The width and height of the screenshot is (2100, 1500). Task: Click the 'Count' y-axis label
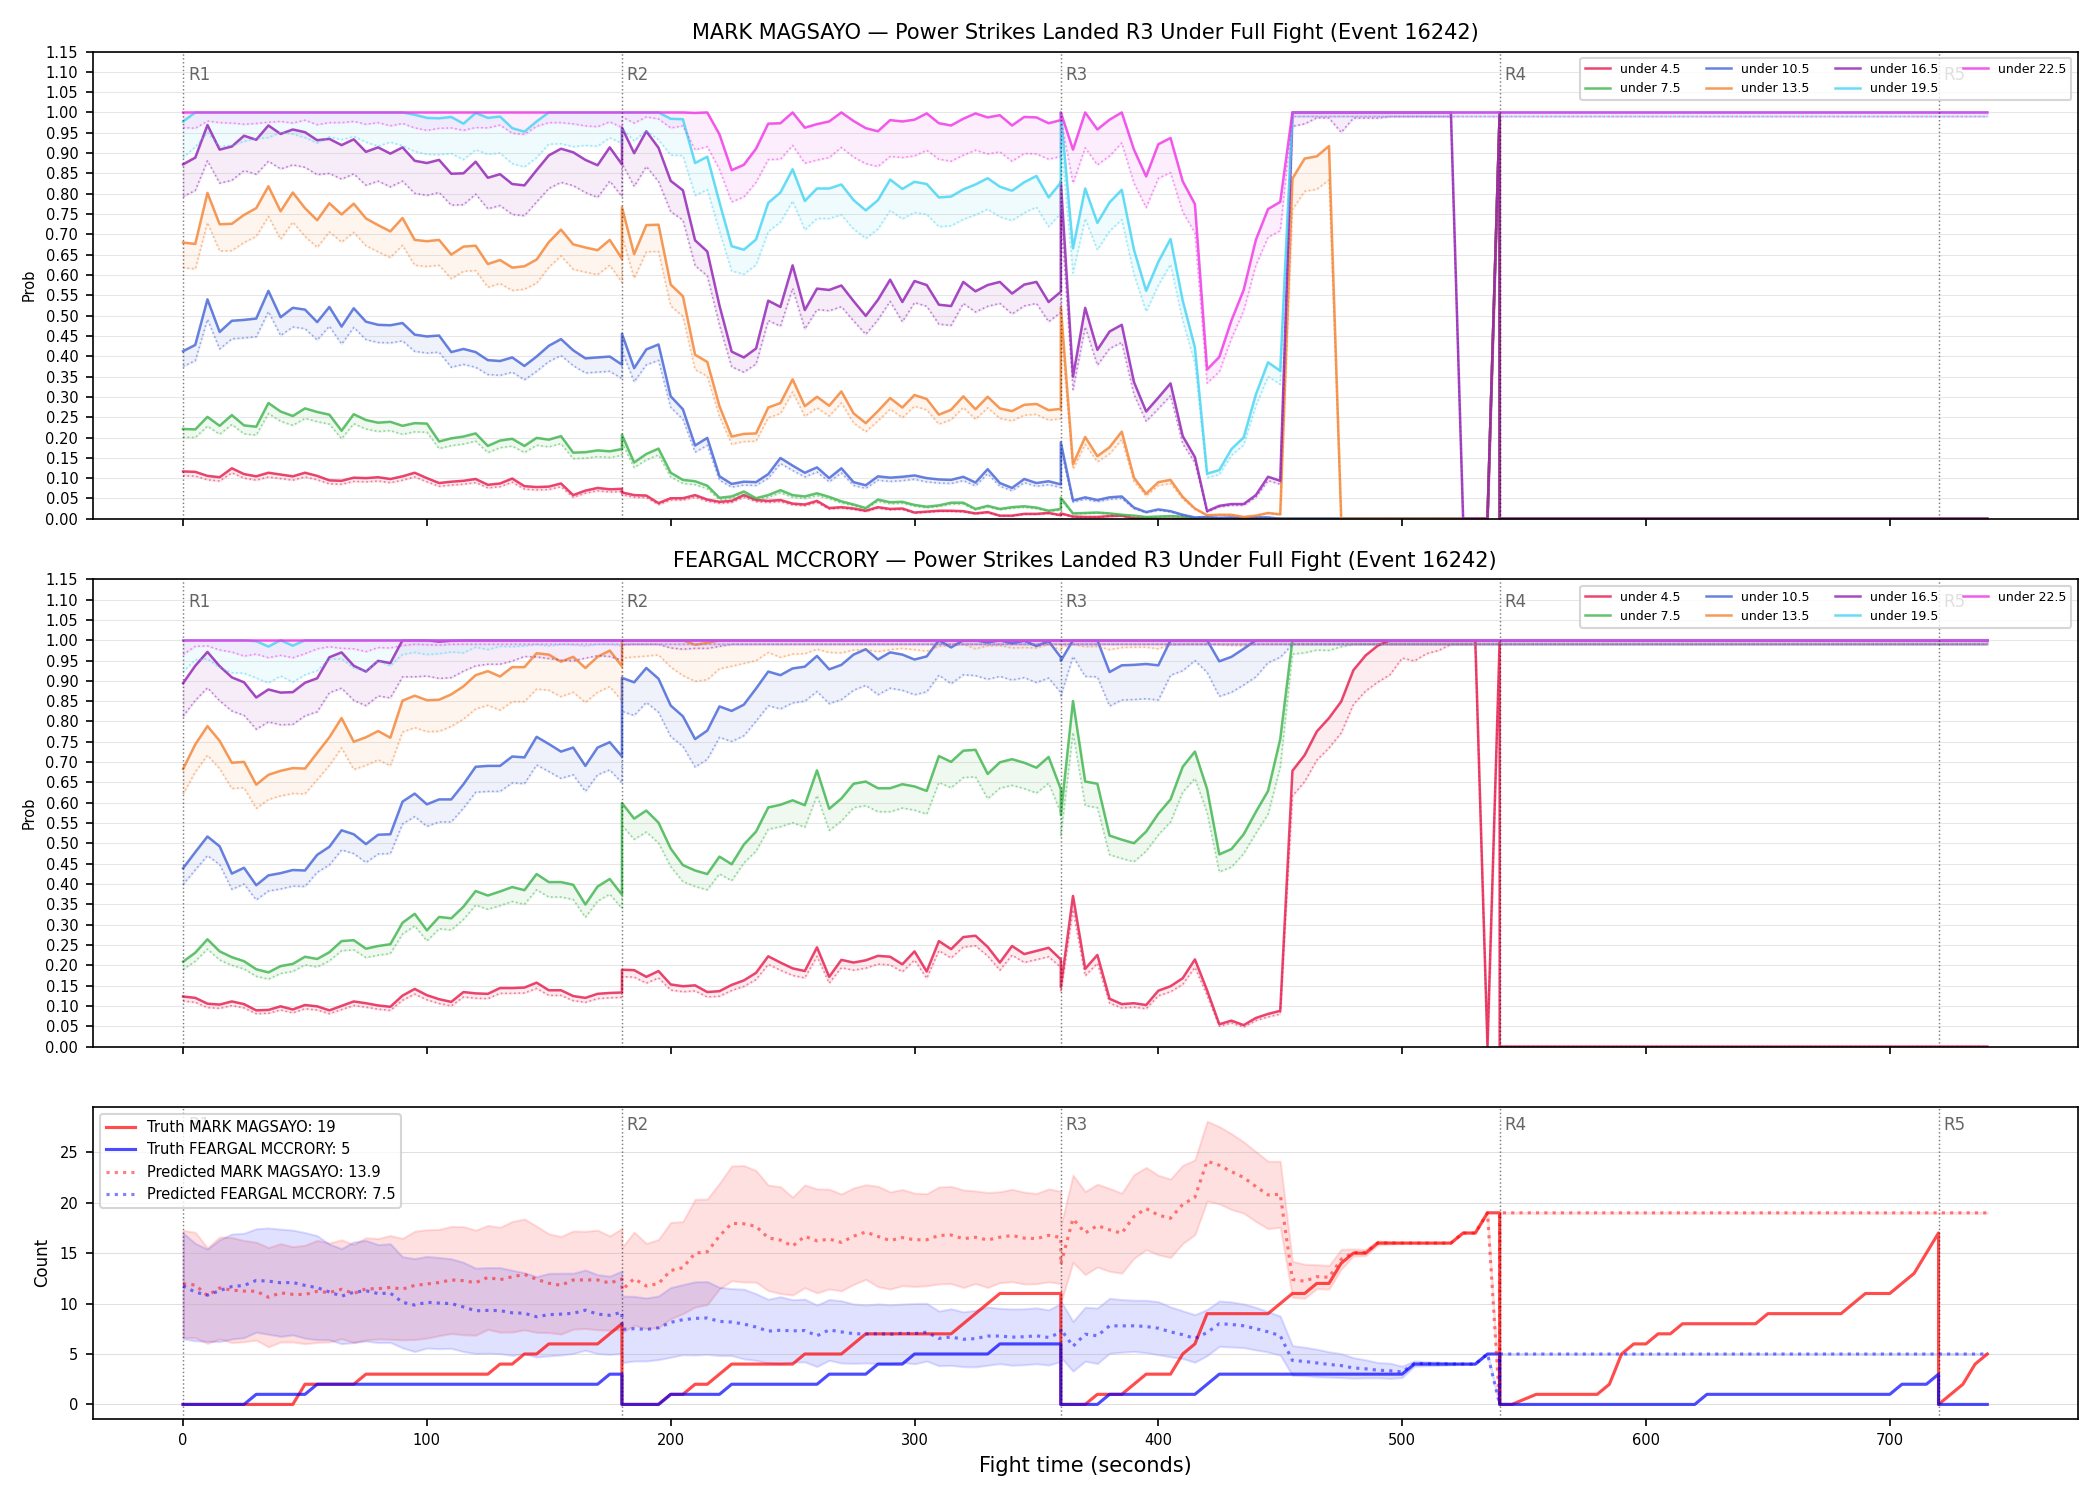click(41, 1263)
